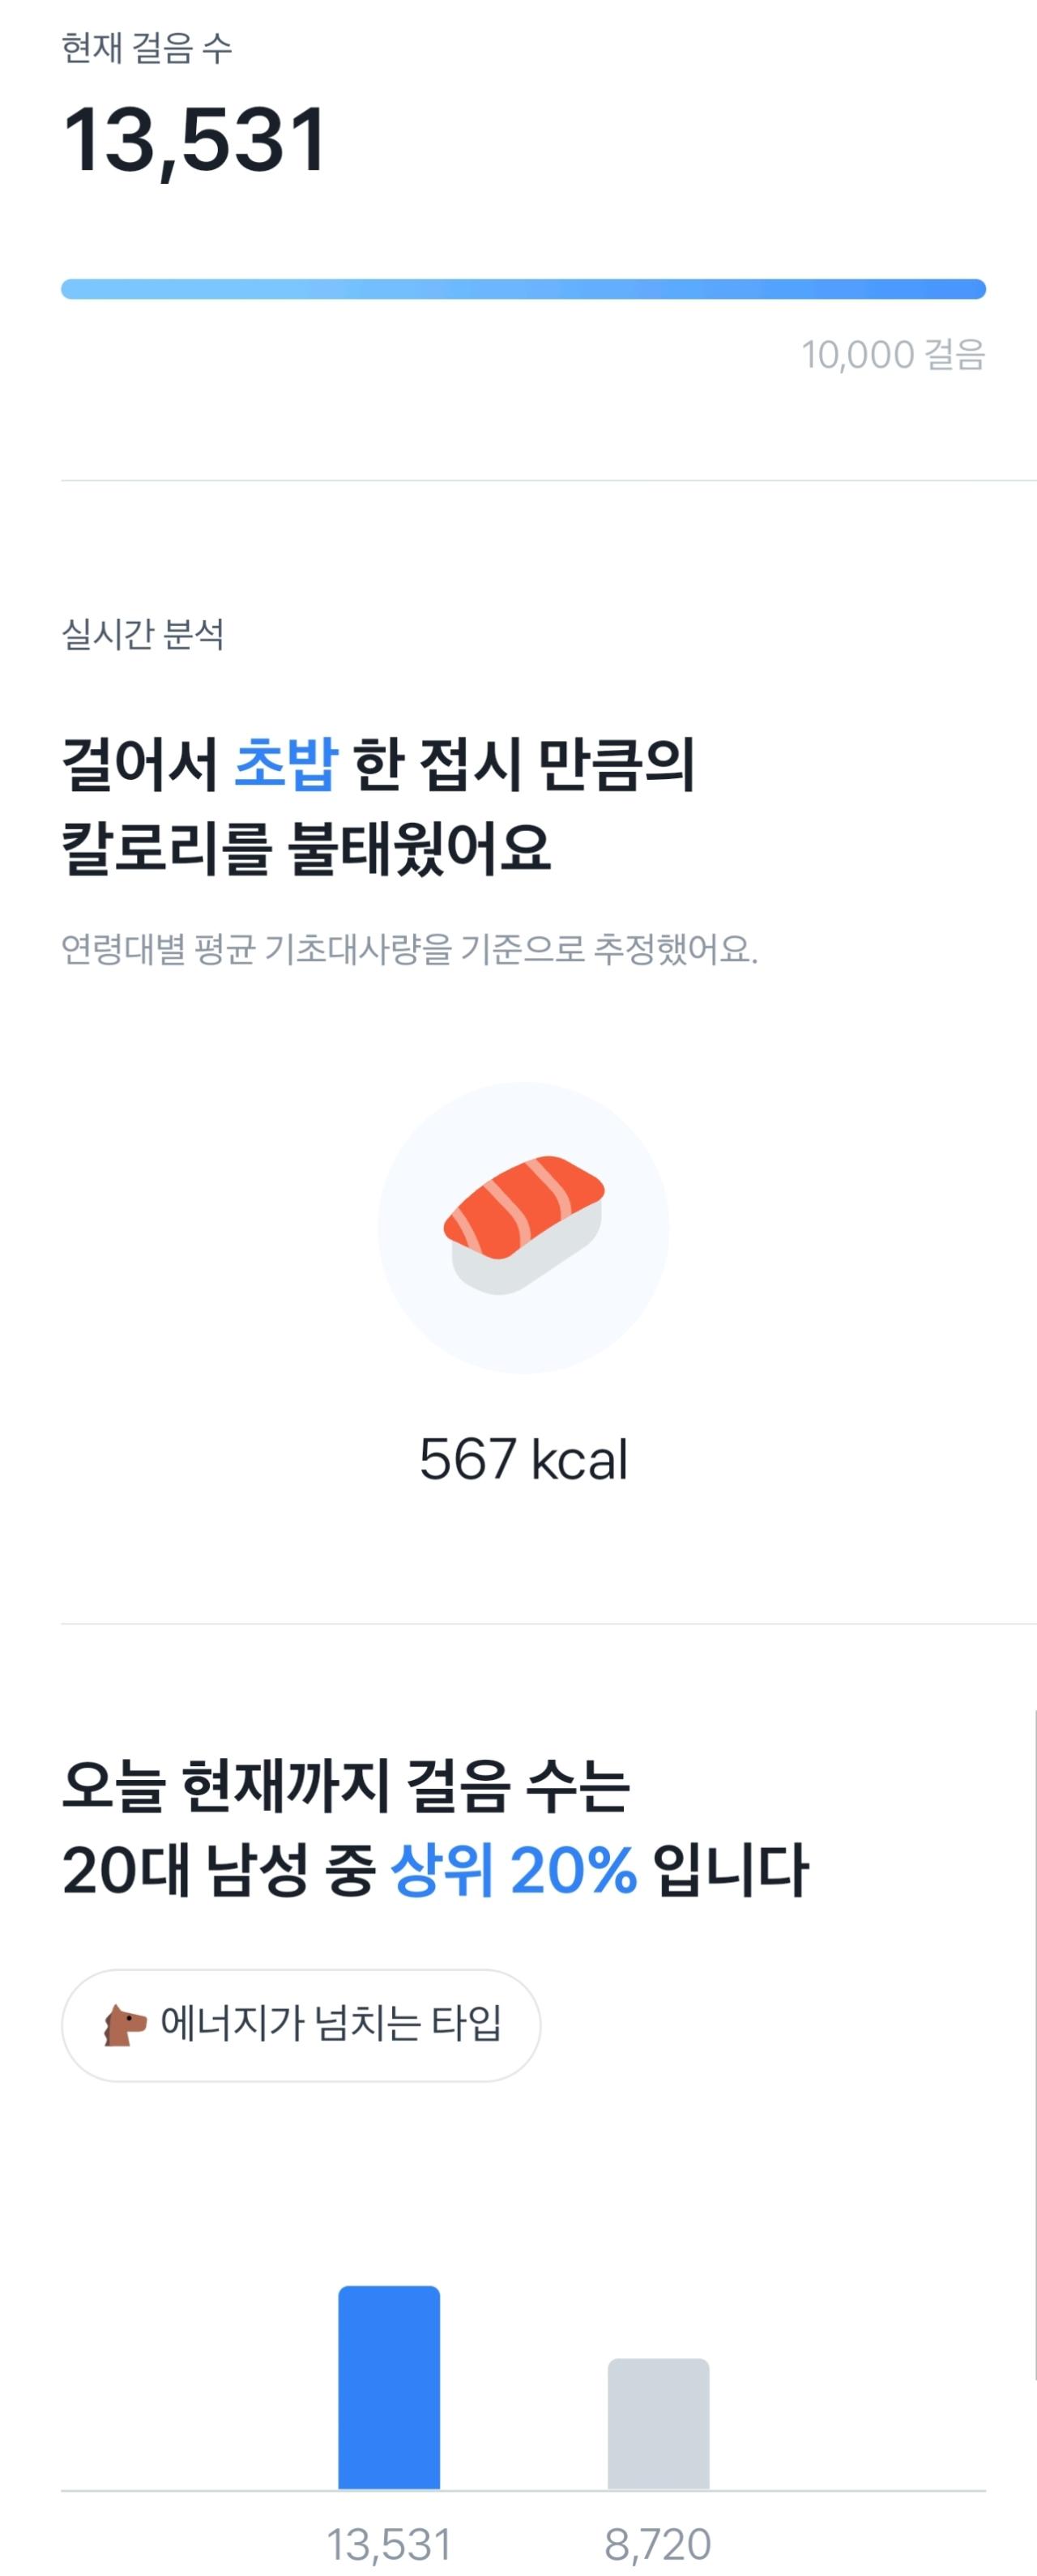
Task: Tap the '10,000 걸음' goal label
Action: point(893,354)
